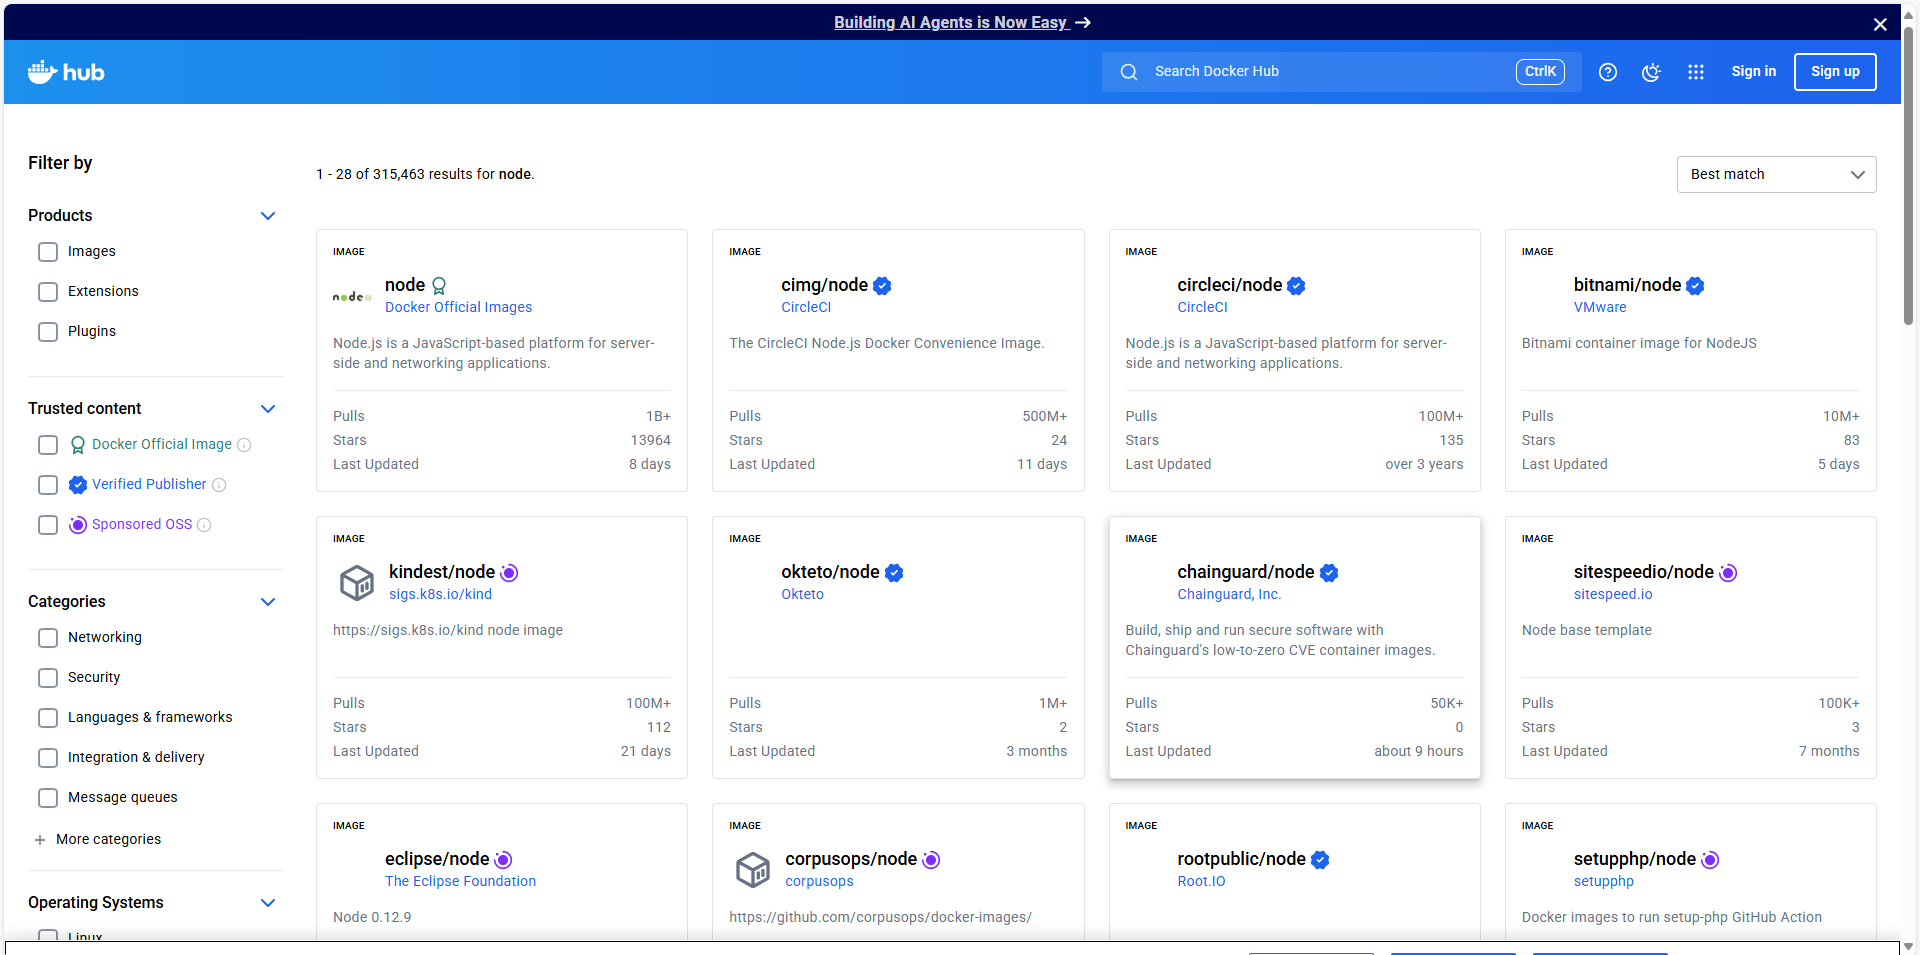Viewport: 1920px width, 955px height.
Task: Click info icon next to Docker Official Image
Action: (244, 445)
